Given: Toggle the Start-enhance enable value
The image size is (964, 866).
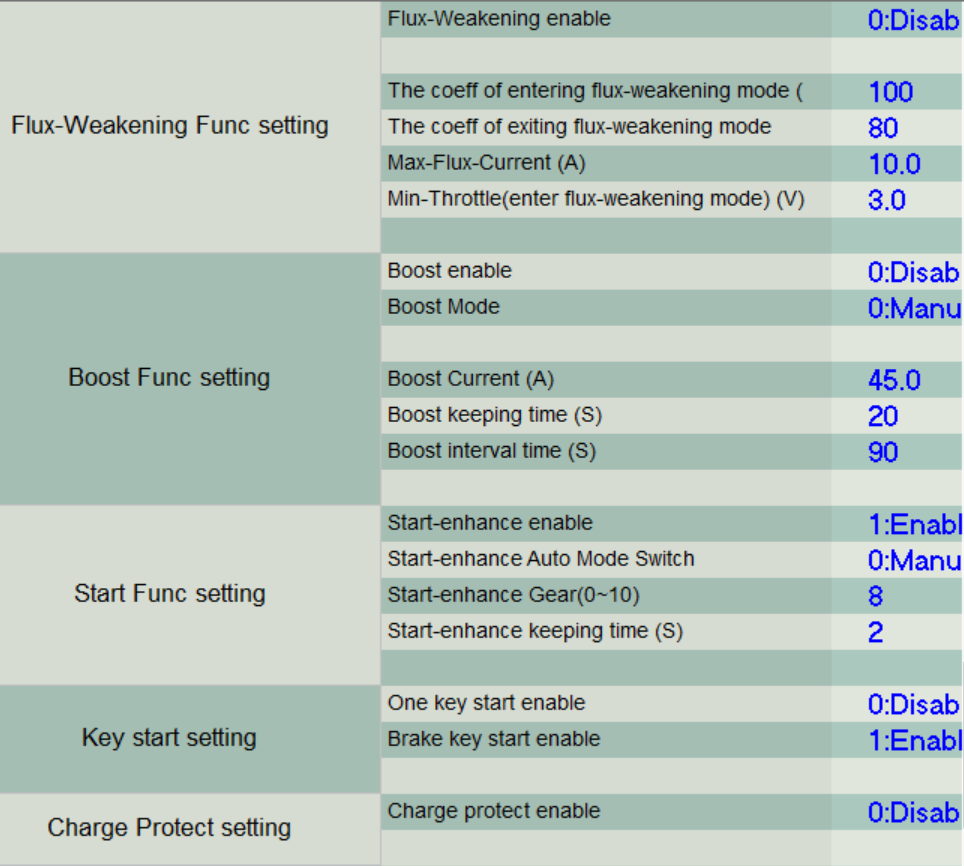Looking at the screenshot, I should [x=913, y=524].
